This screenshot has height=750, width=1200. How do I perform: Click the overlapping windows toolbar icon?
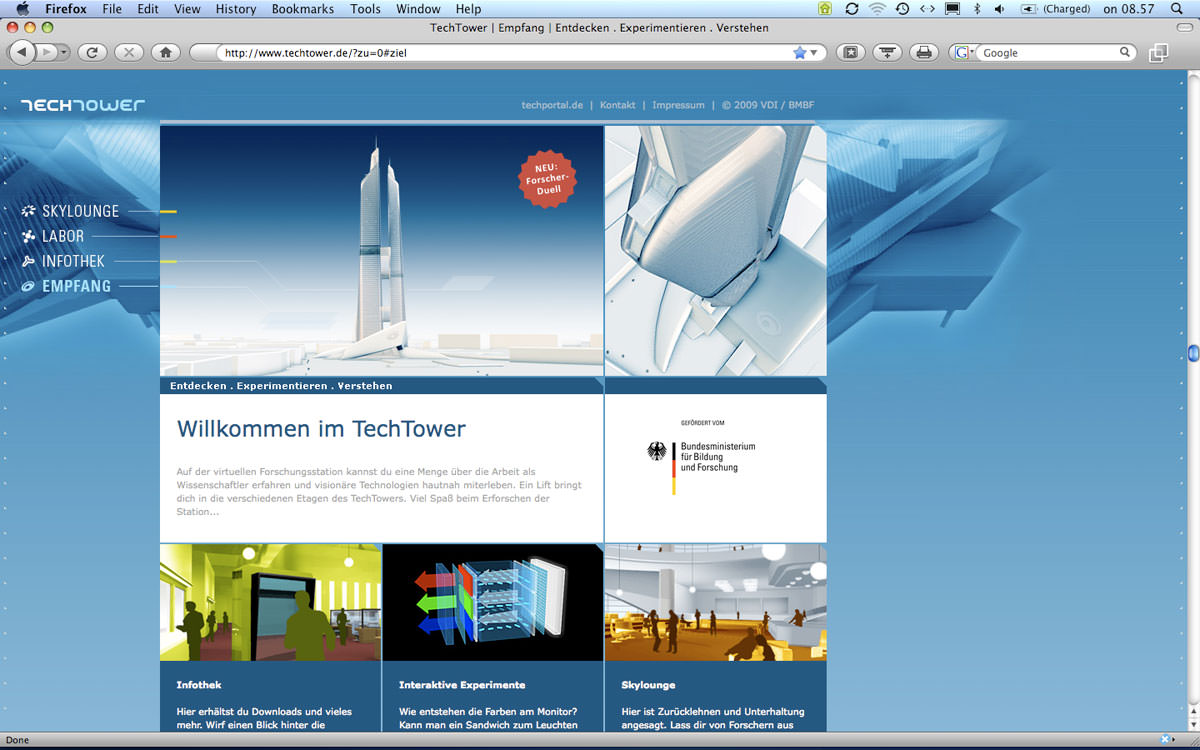[1159, 53]
